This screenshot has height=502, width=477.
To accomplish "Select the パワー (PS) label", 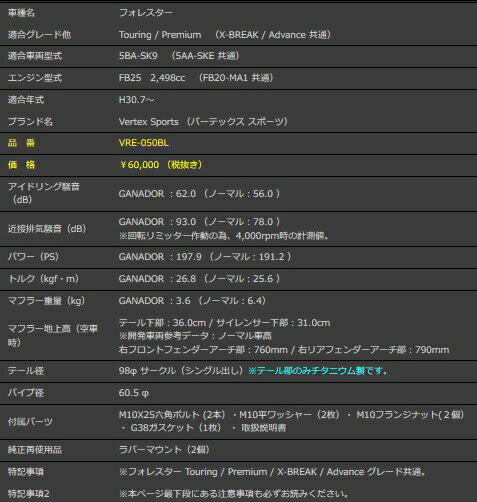I will pos(33,257).
